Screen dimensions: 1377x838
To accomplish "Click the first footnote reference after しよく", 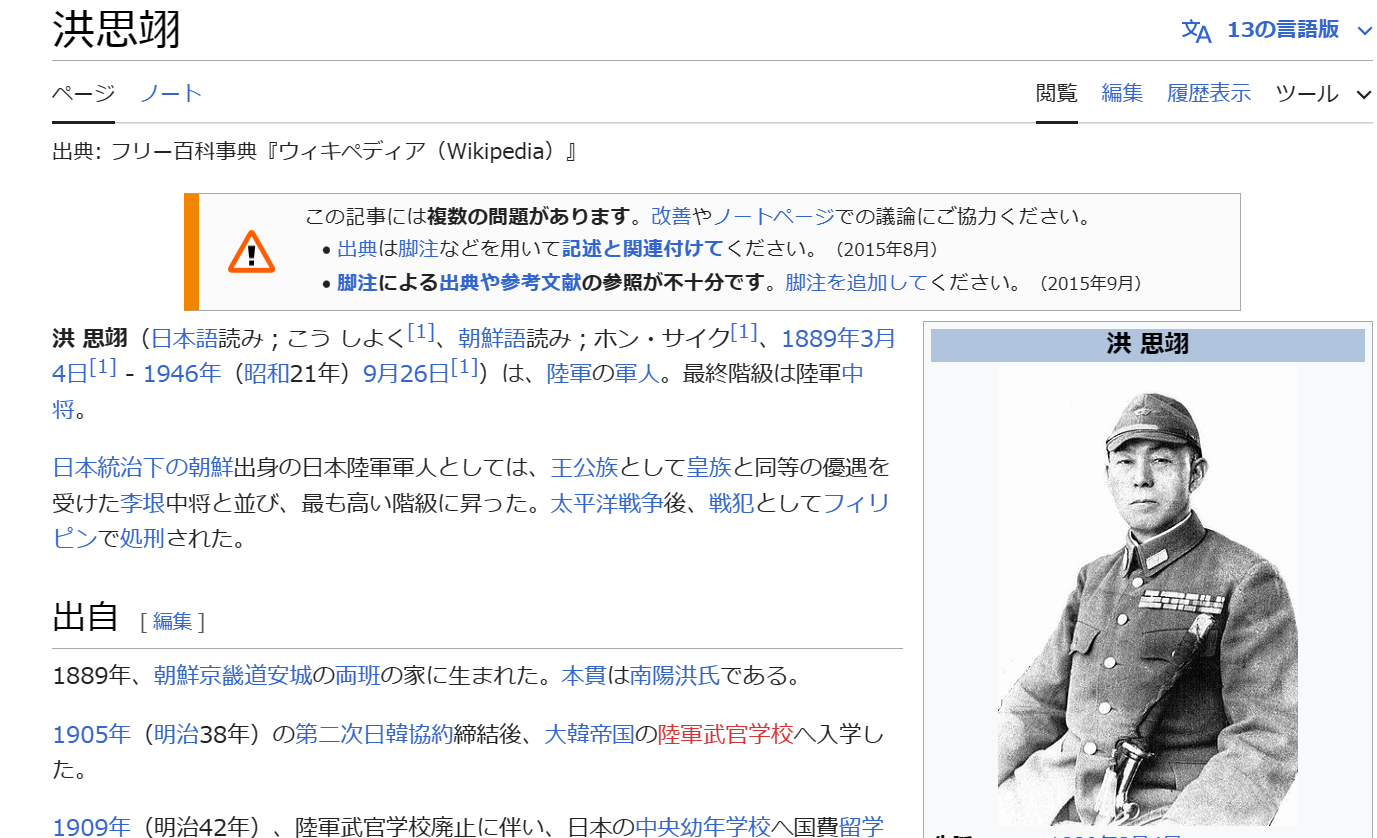I will [421, 332].
